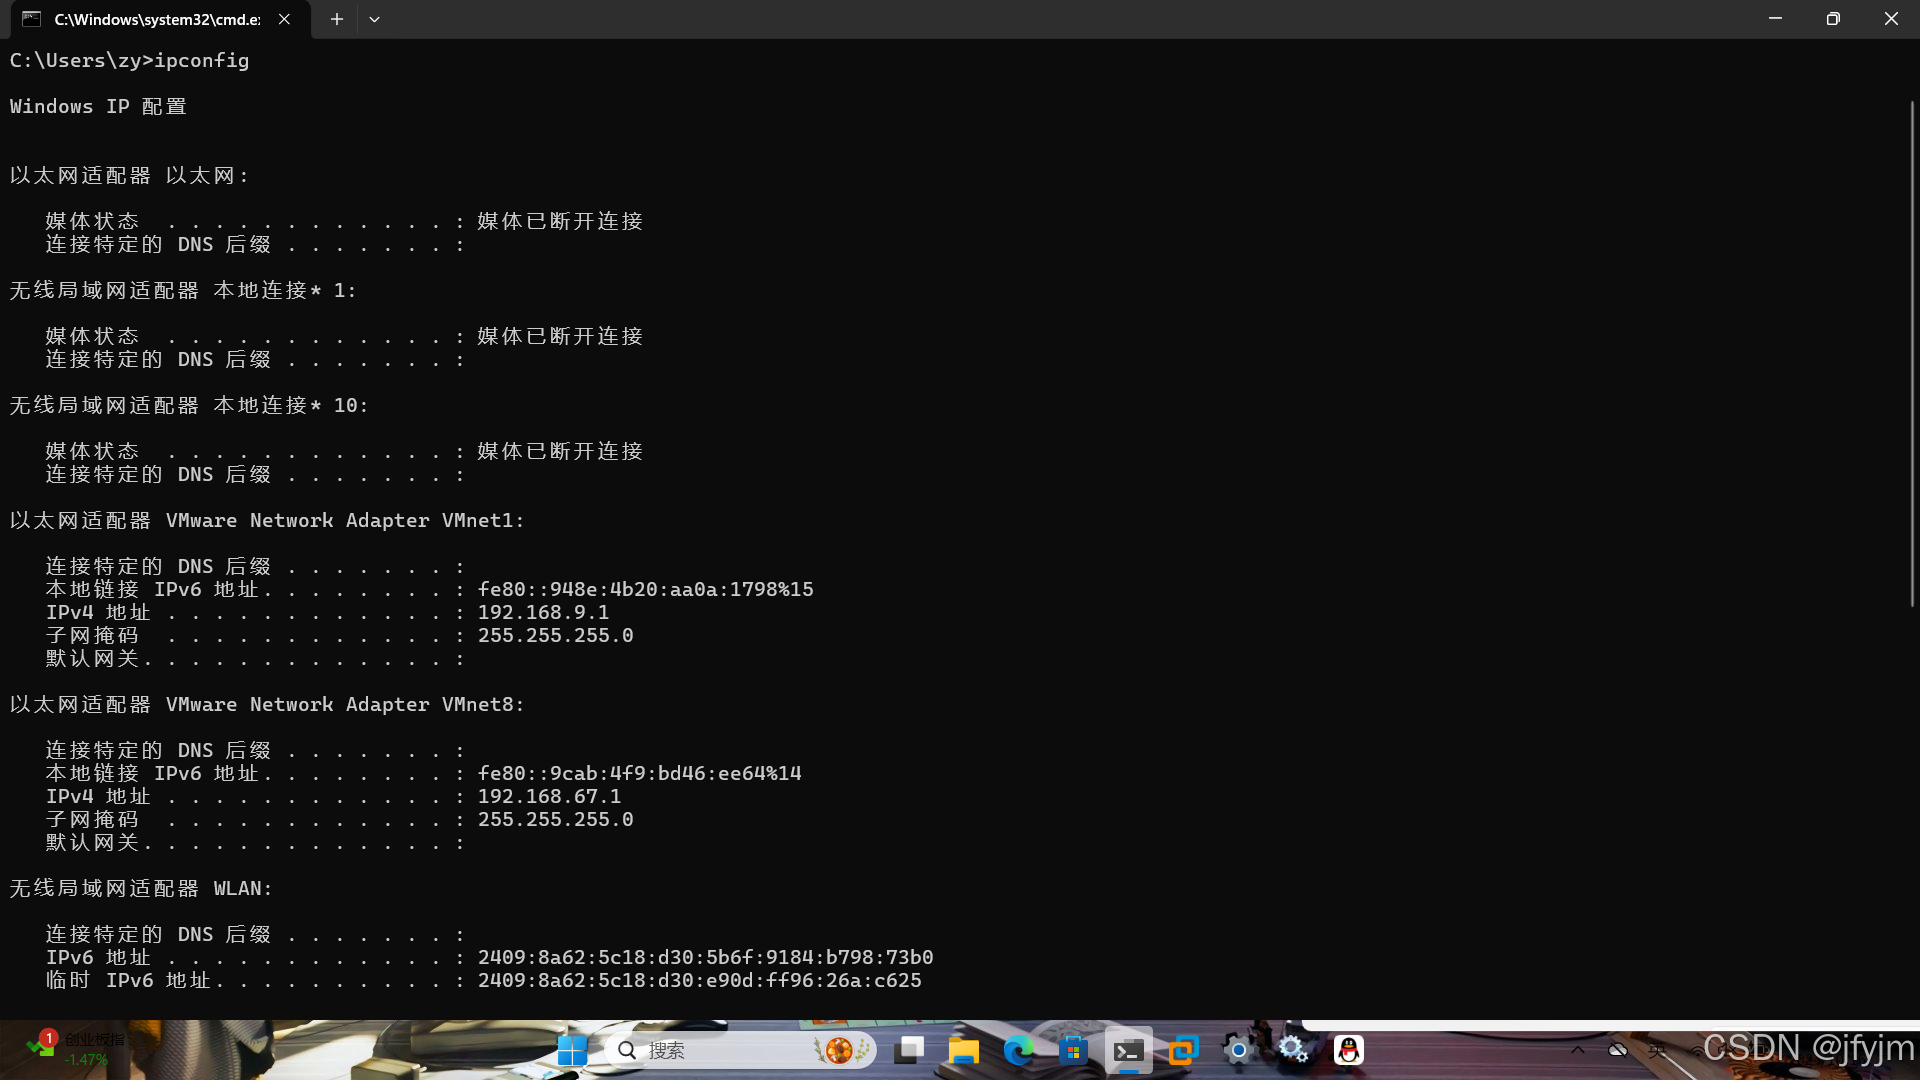Open Task View from taskbar
Viewport: 1920px width, 1080px height.
[910, 1050]
